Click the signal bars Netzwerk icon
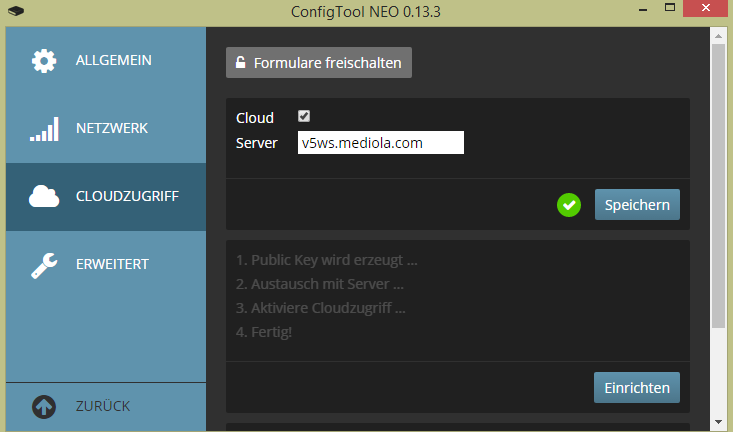 [x=44, y=129]
